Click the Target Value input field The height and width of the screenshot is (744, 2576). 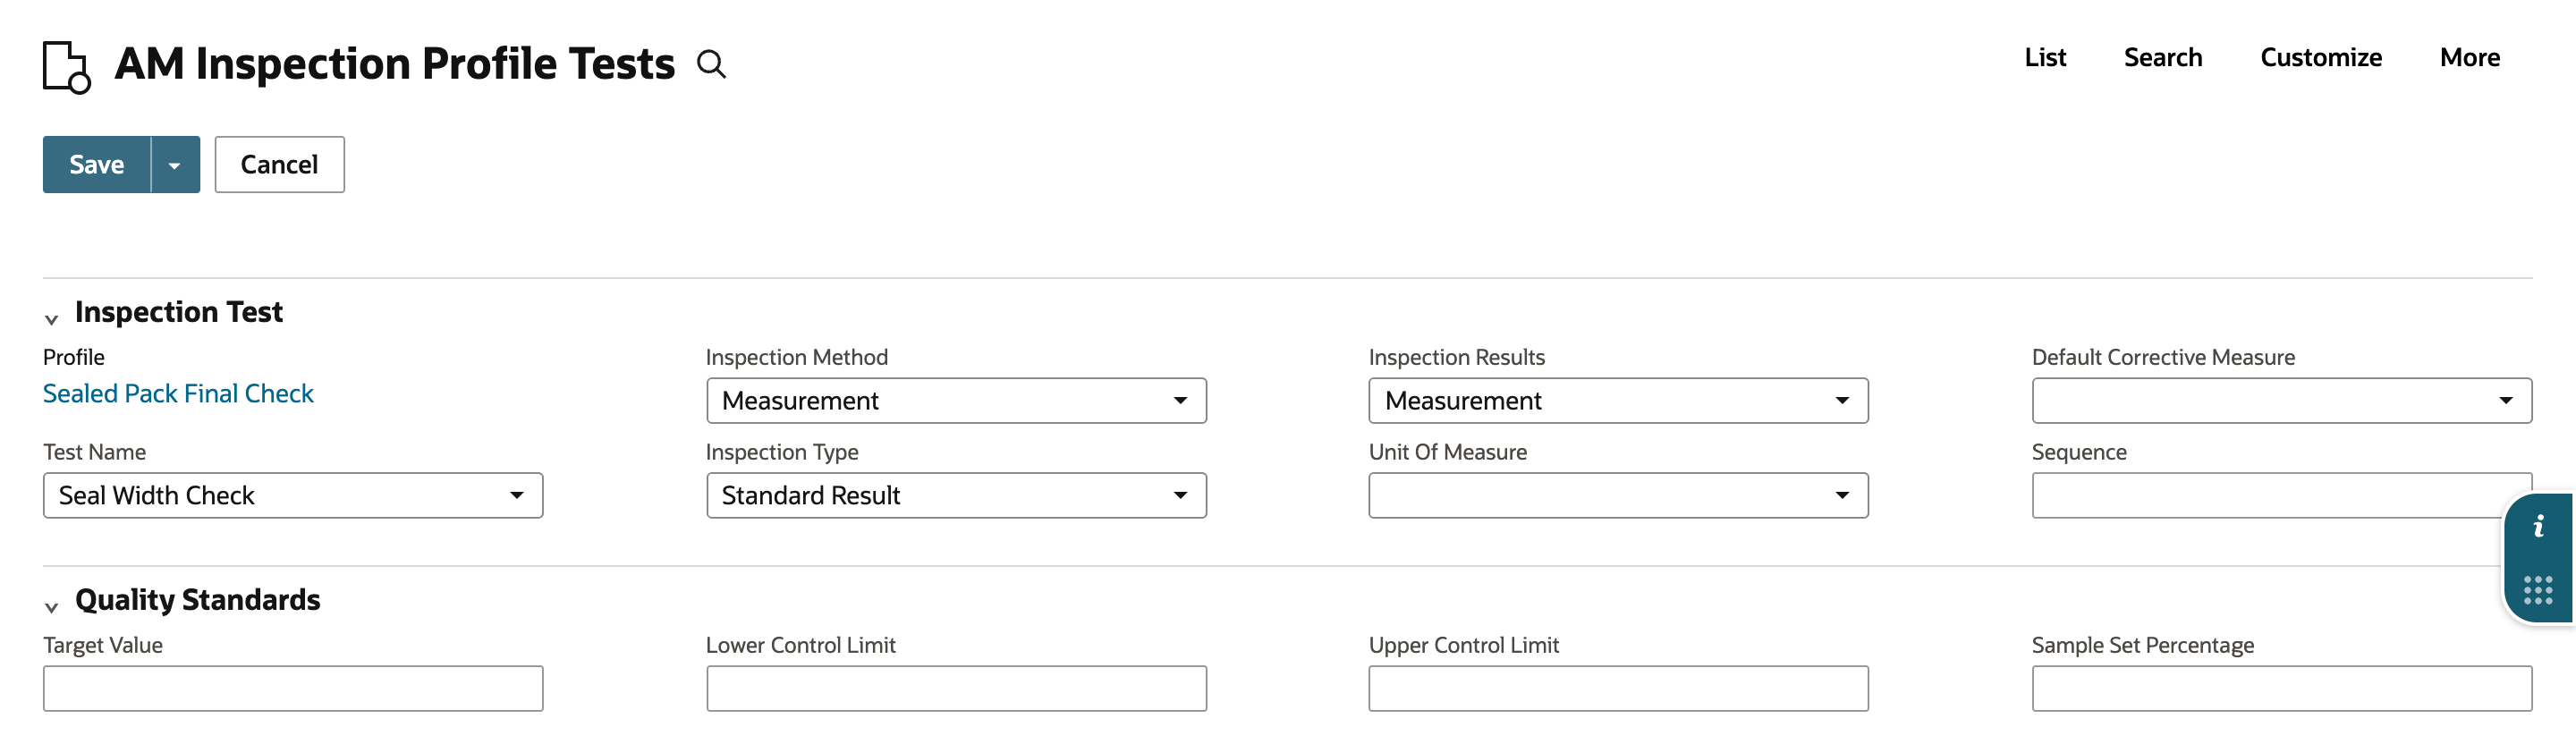coord(293,689)
